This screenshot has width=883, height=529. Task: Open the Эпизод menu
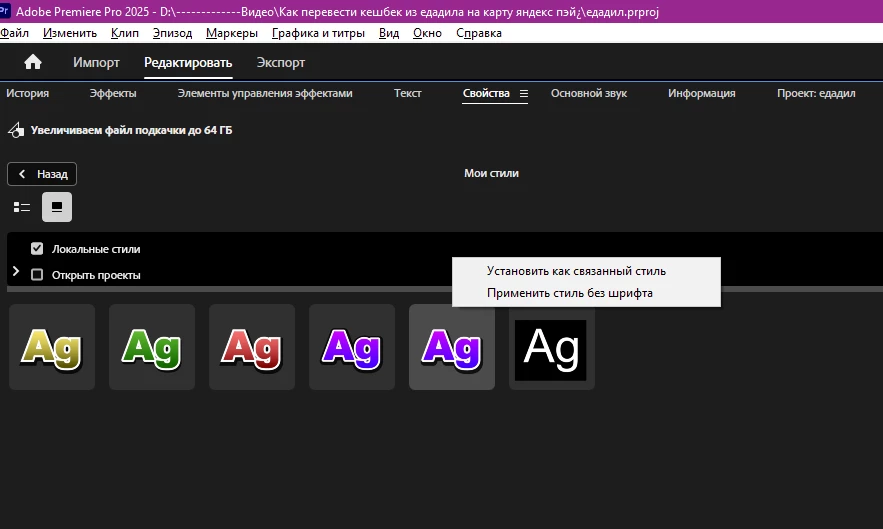tap(172, 33)
